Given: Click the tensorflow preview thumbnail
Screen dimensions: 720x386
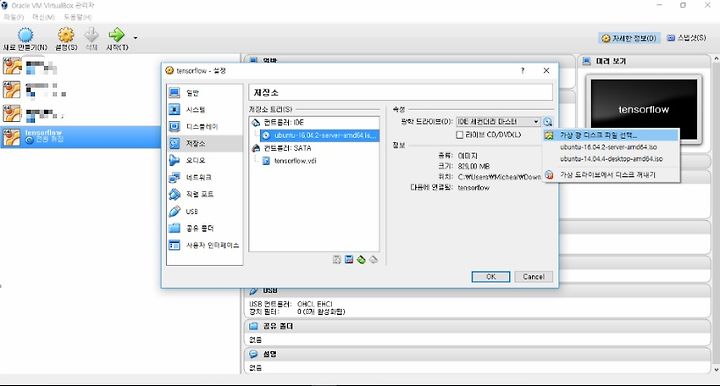Looking at the screenshot, I should point(644,109).
